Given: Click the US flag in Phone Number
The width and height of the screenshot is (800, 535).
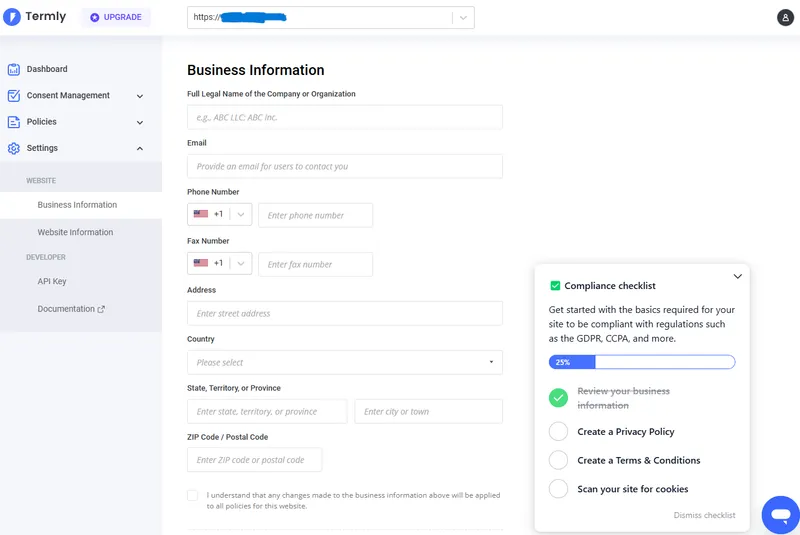Looking at the screenshot, I should click(201, 214).
